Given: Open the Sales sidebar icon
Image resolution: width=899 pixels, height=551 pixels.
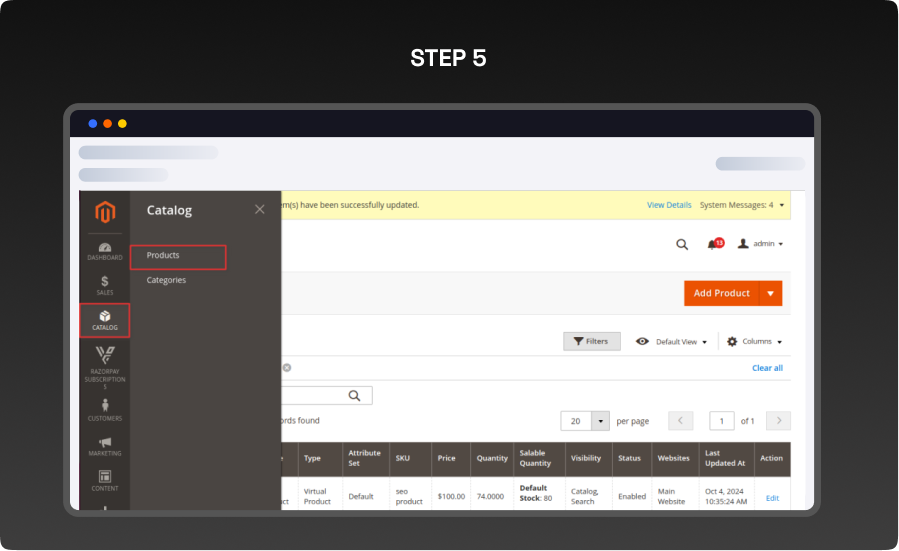Looking at the screenshot, I should pyautogui.click(x=105, y=285).
